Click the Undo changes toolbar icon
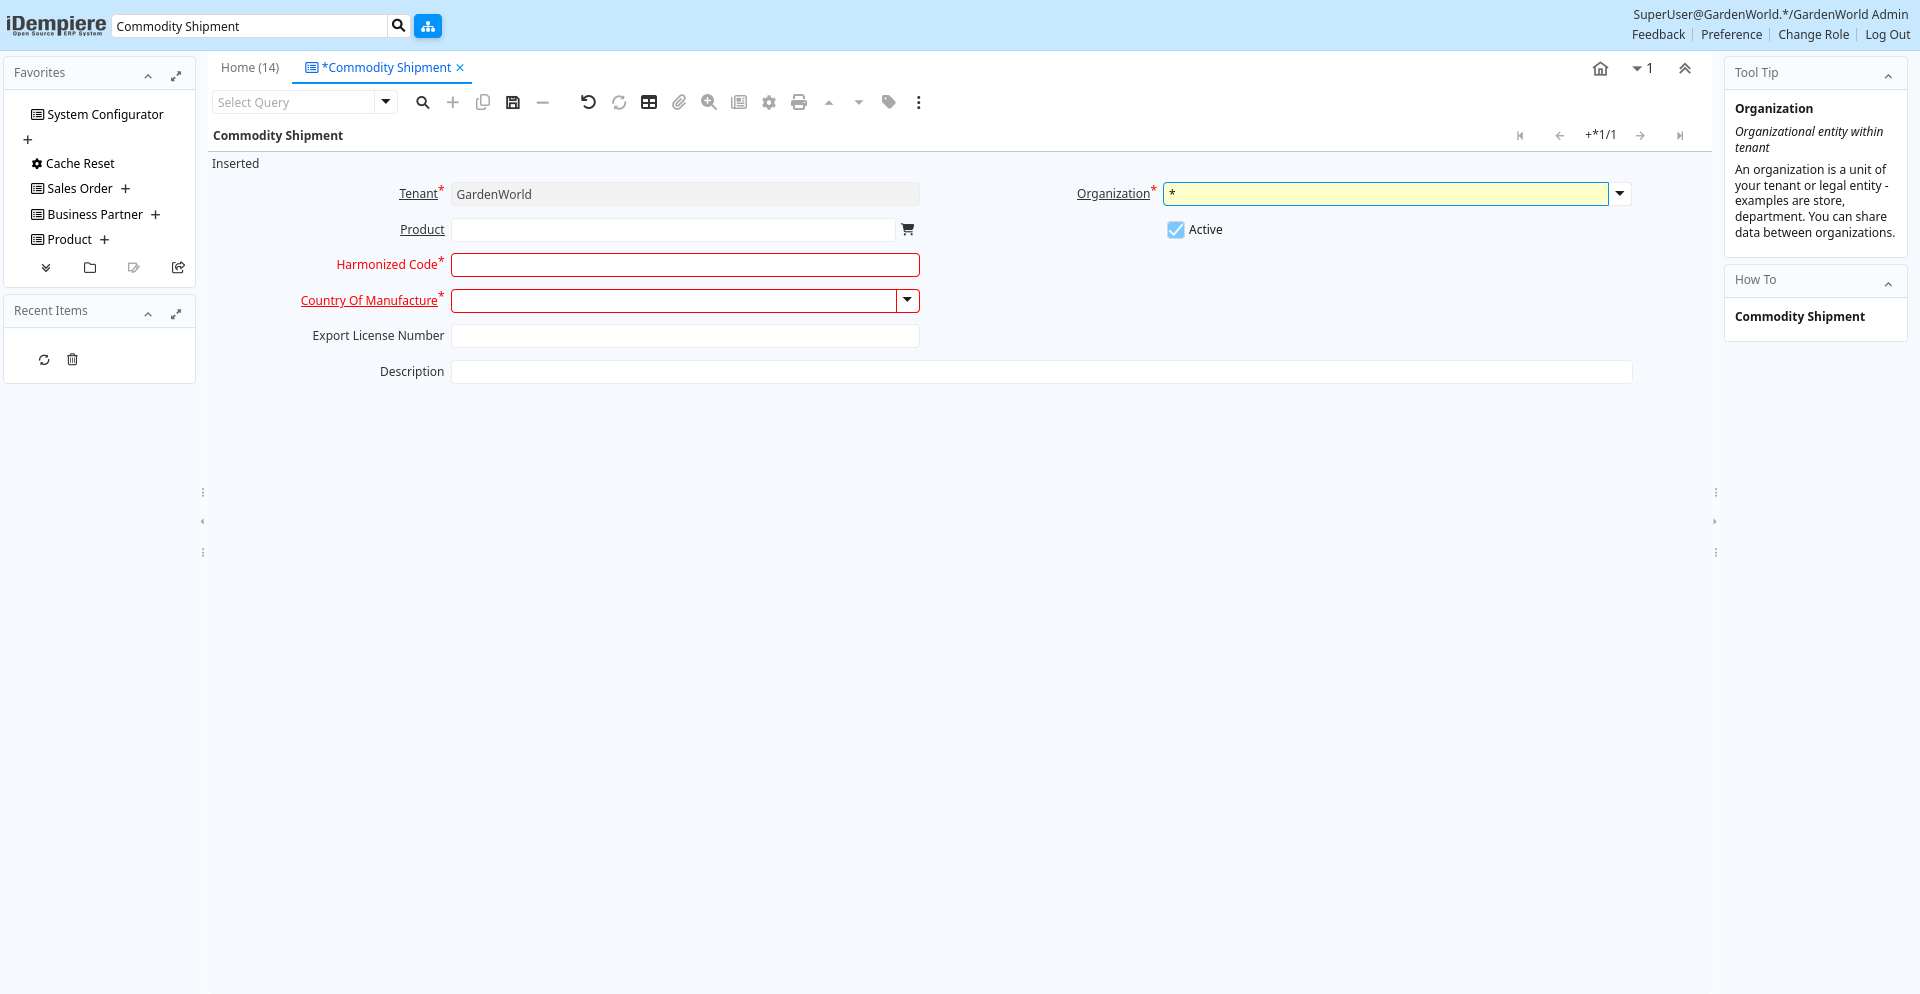This screenshot has height=994, width=1920. pyautogui.click(x=588, y=102)
